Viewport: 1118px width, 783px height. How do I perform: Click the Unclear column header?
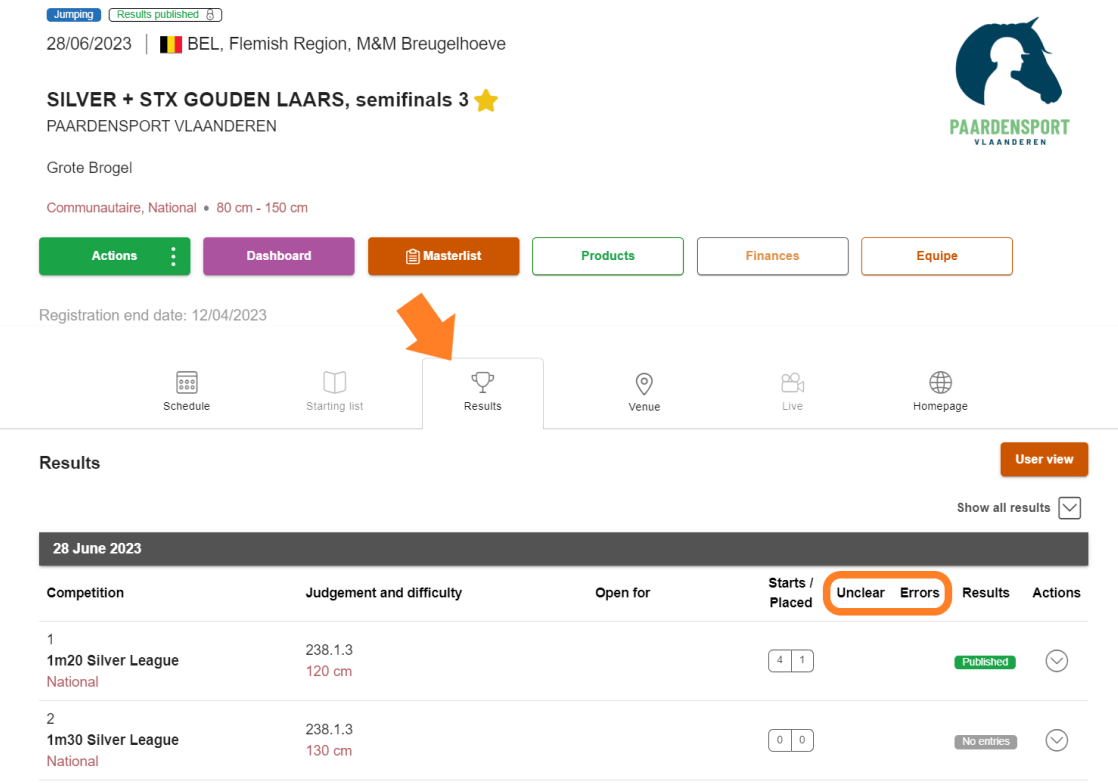(861, 593)
